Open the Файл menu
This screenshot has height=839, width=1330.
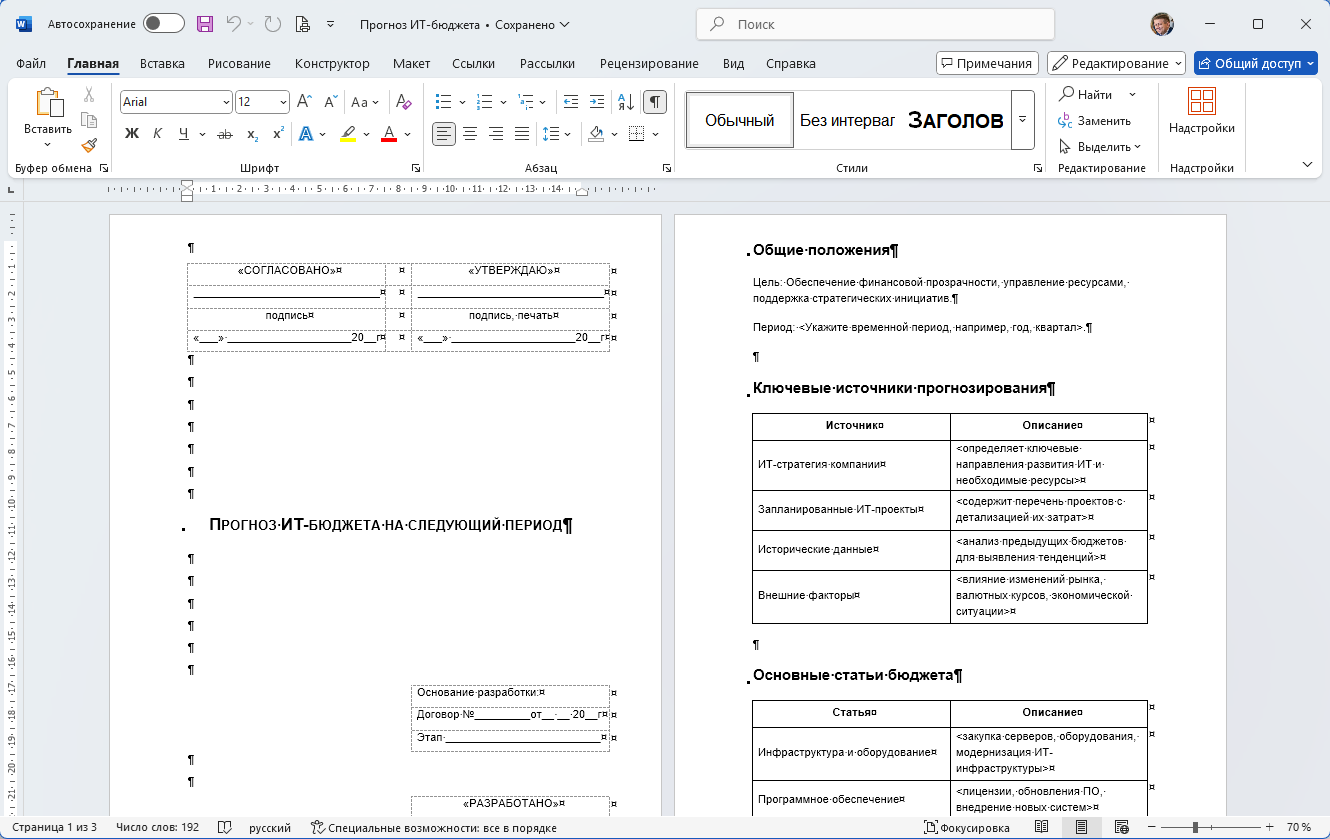pyautogui.click(x=31, y=63)
